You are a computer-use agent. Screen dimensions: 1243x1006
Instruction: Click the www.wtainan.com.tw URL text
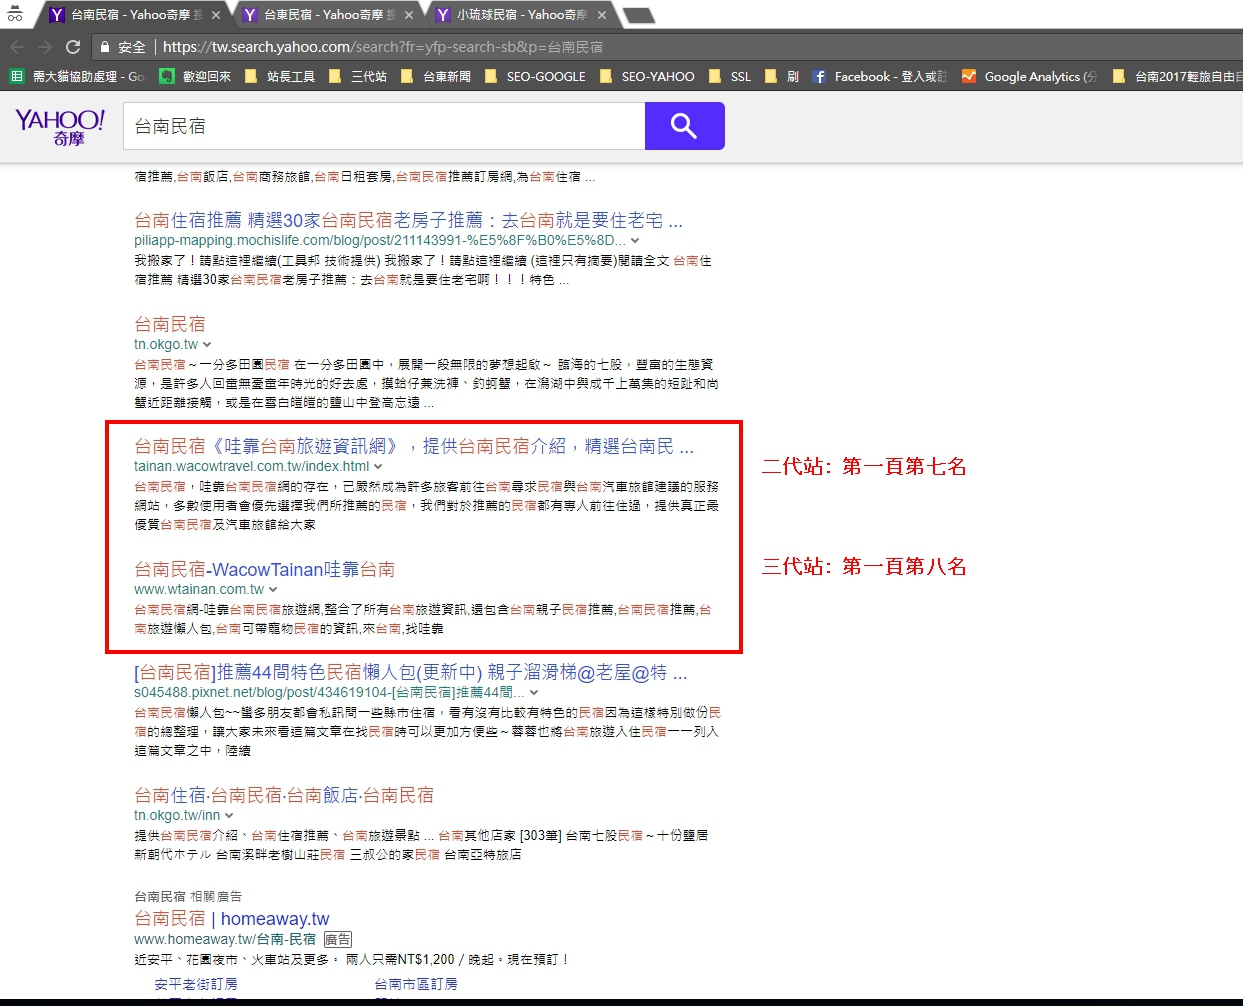pos(199,589)
